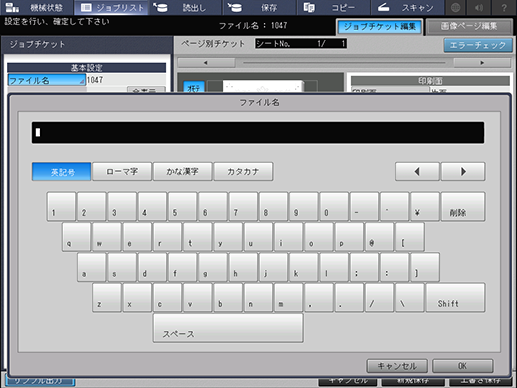Tap the m key
The width and height of the screenshot is (517, 388).
tap(288, 298)
